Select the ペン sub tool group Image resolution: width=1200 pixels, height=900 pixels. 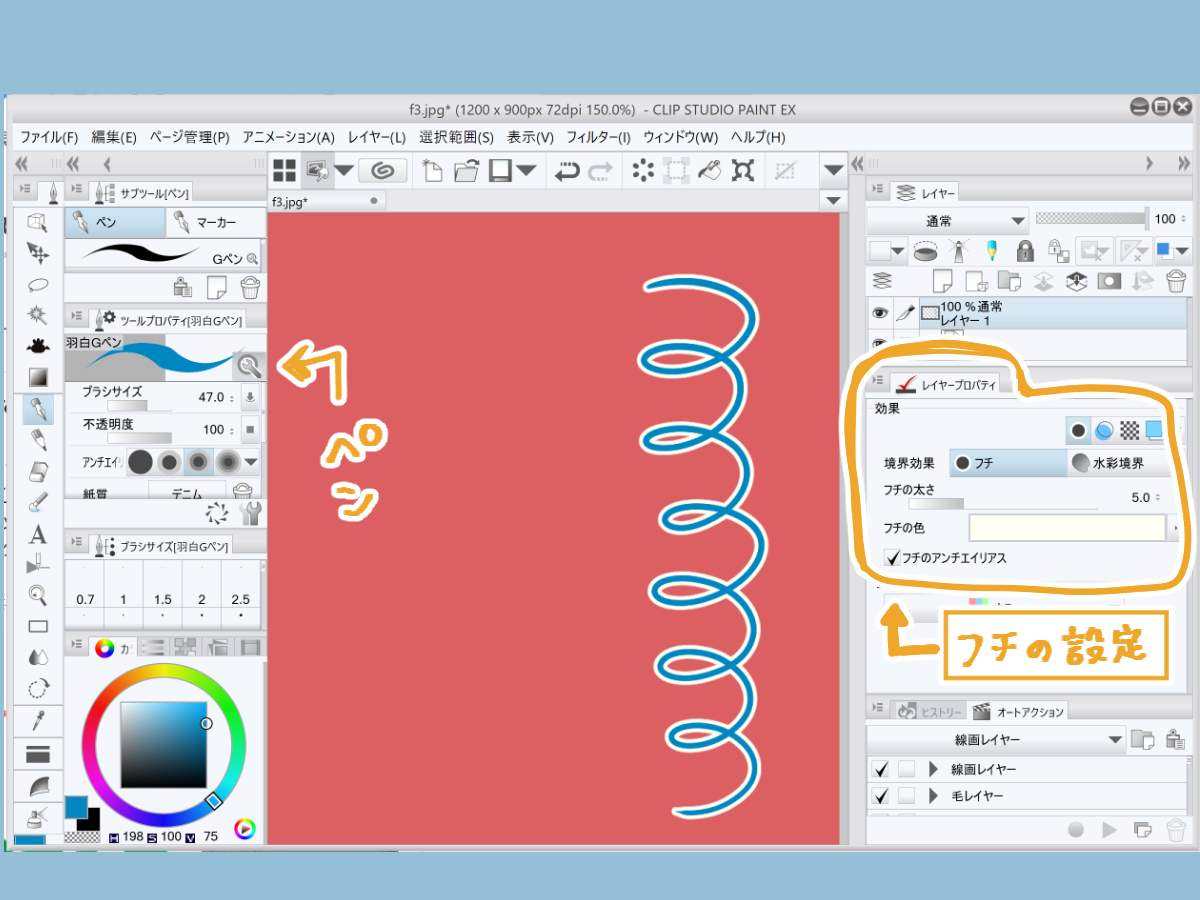pos(115,223)
